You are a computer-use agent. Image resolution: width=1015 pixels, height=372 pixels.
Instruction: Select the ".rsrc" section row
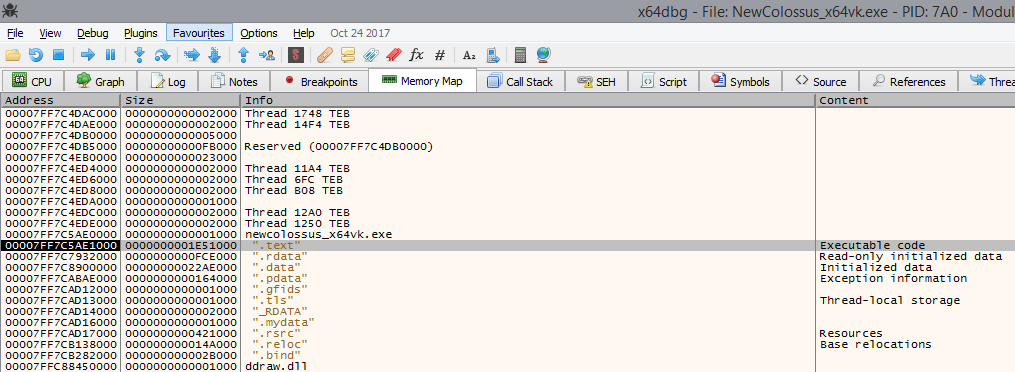508,334
